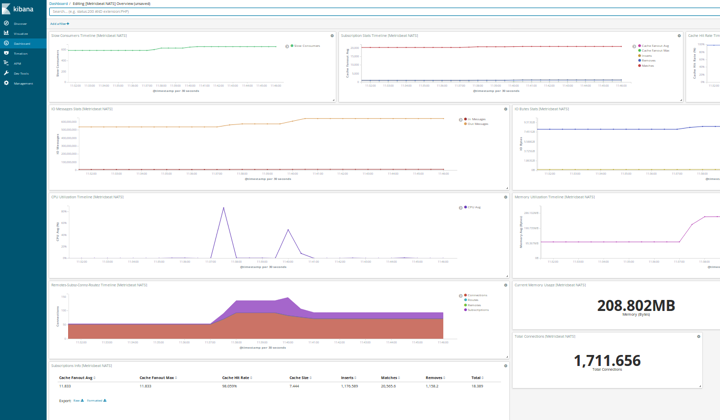Click the 208.802MB memory metric value
Screen dimensions: 720x420
click(x=636, y=305)
